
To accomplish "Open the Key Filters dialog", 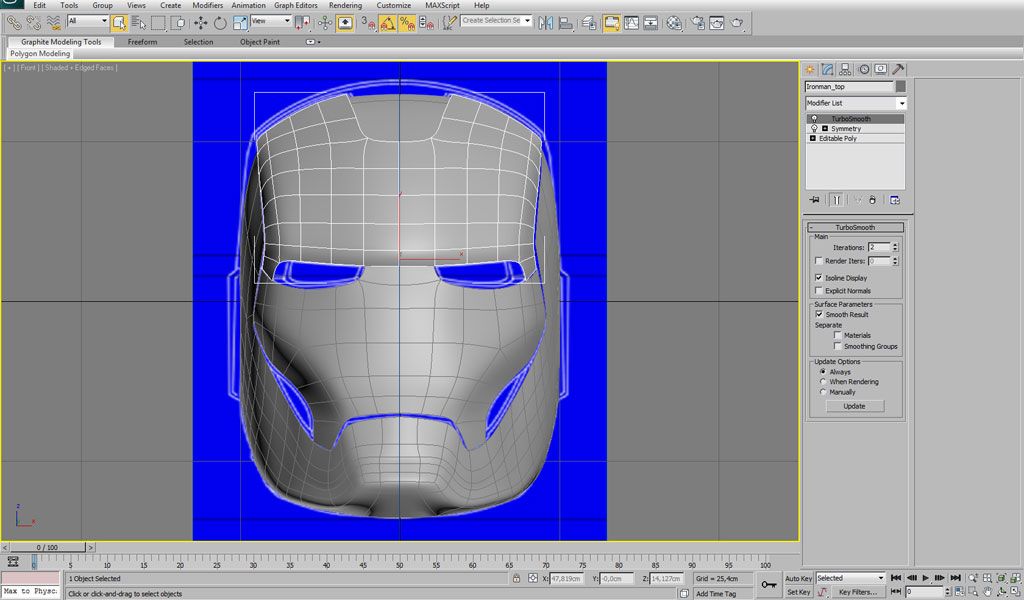I will 857,592.
